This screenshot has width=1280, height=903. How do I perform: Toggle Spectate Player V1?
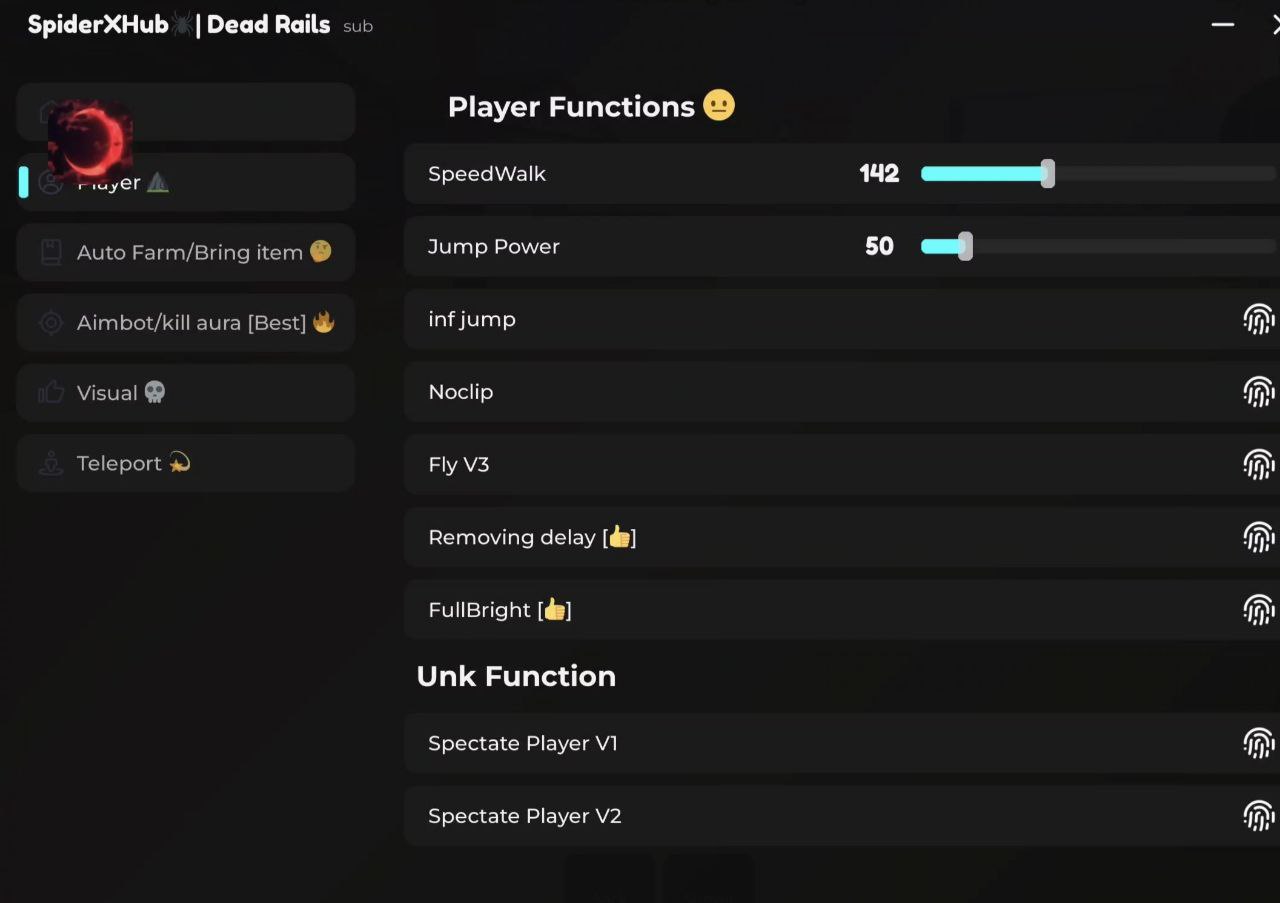[x=1258, y=743]
